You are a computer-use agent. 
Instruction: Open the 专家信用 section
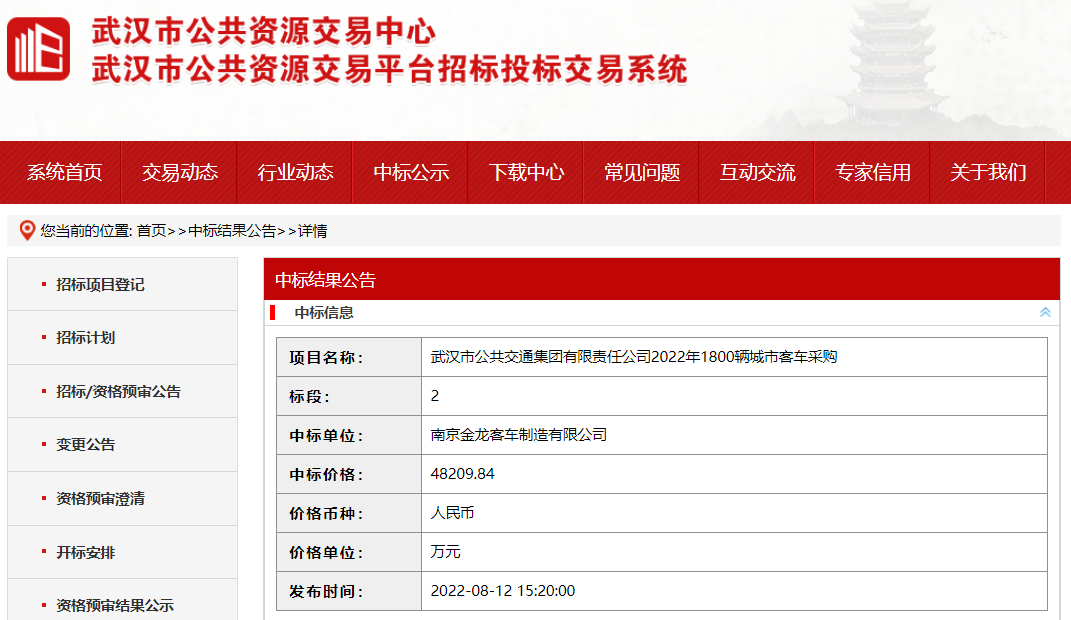[873, 172]
